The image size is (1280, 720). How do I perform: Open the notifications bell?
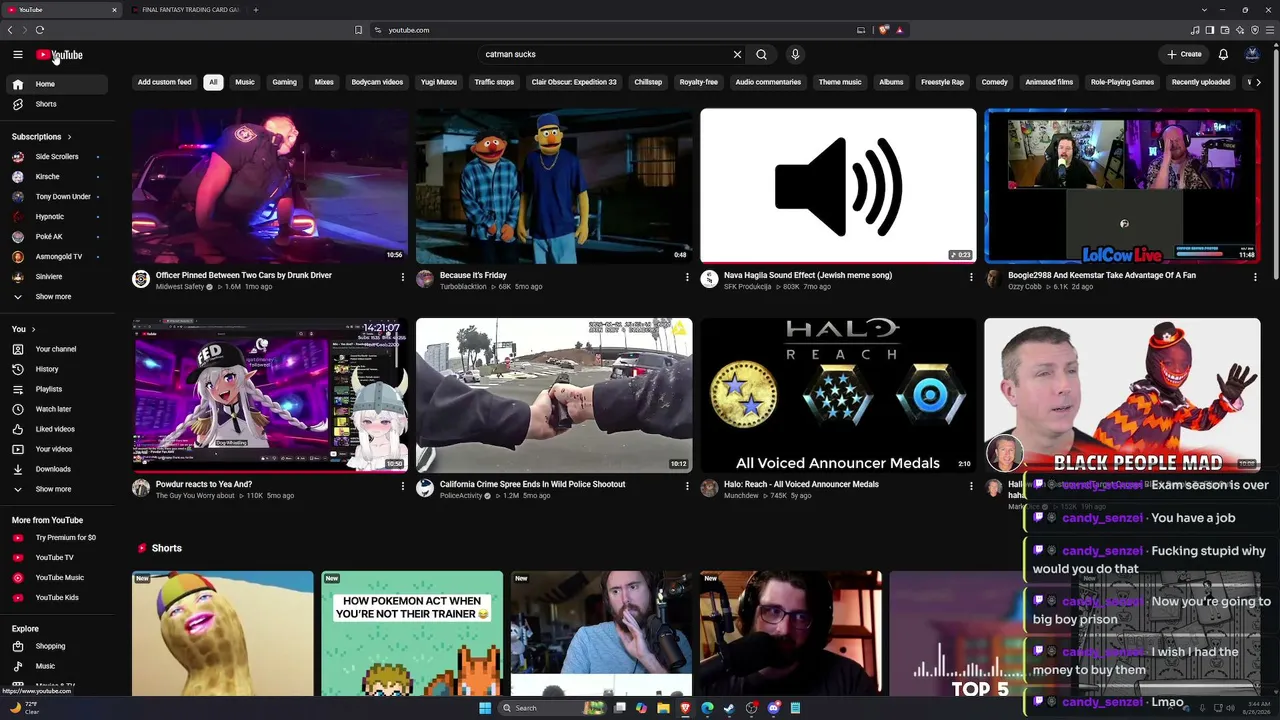click(1223, 55)
